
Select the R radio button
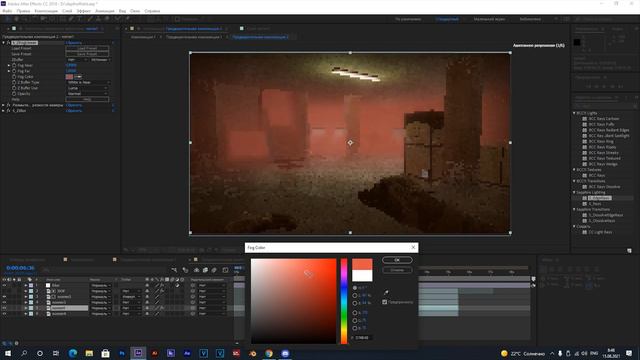[x=355, y=313]
